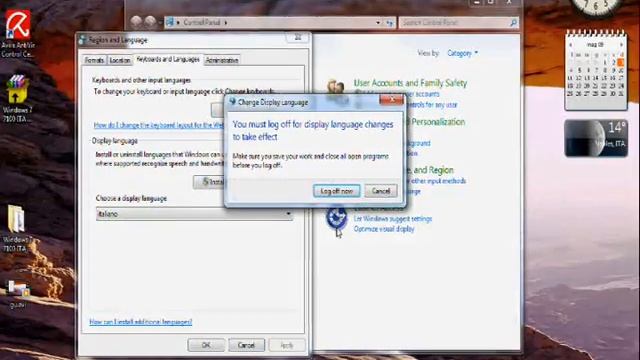The image size is (640, 360).
Task: Click the search magnifier icon in Control Panel
Action: [513, 22]
